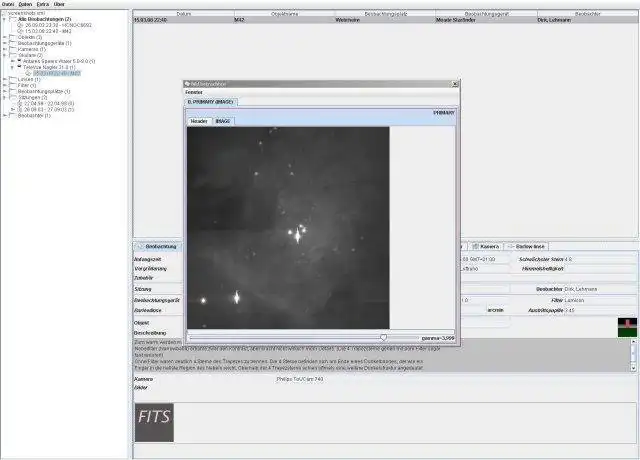
Task: Click the Beobachtungsplätze folder icon
Action: (13, 92)
